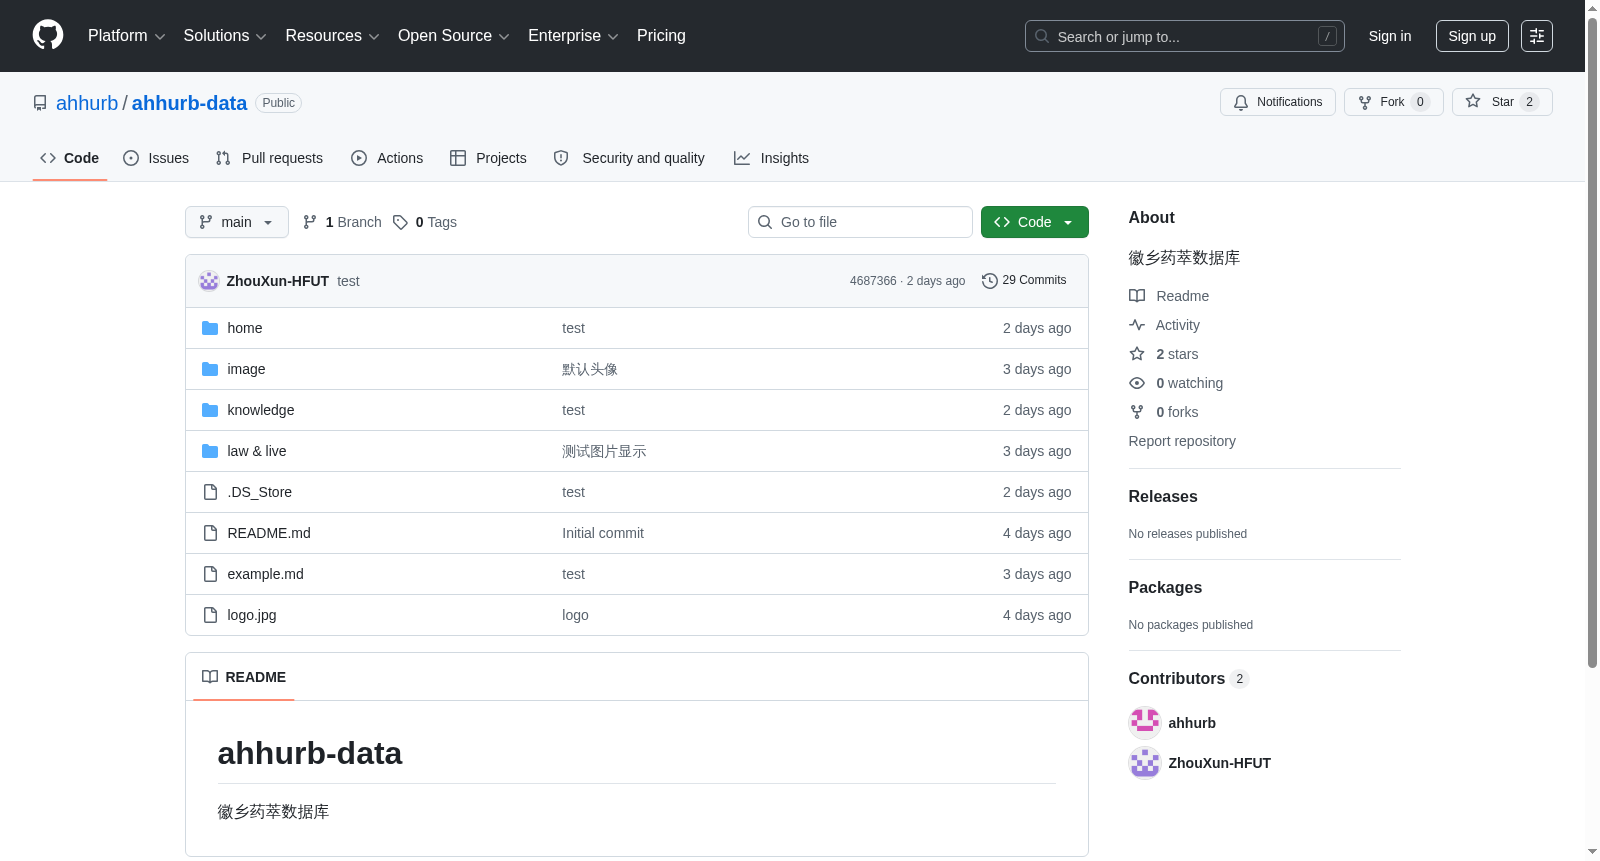Expand the Solutions menu
This screenshot has height=861, width=1600.
pos(225,36)
